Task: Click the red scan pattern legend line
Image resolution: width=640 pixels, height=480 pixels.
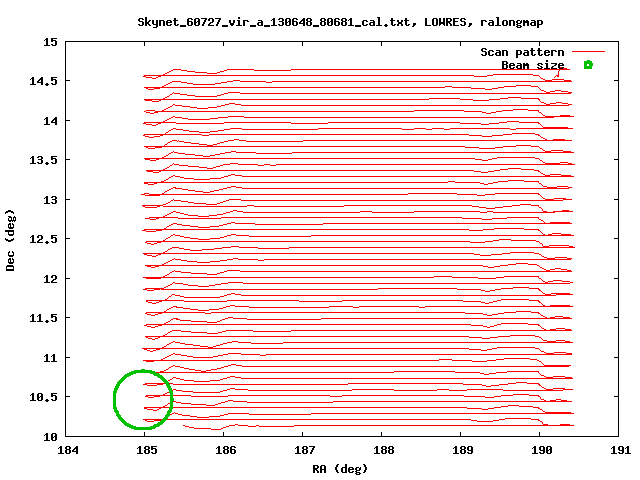Action: click(588, 52)
